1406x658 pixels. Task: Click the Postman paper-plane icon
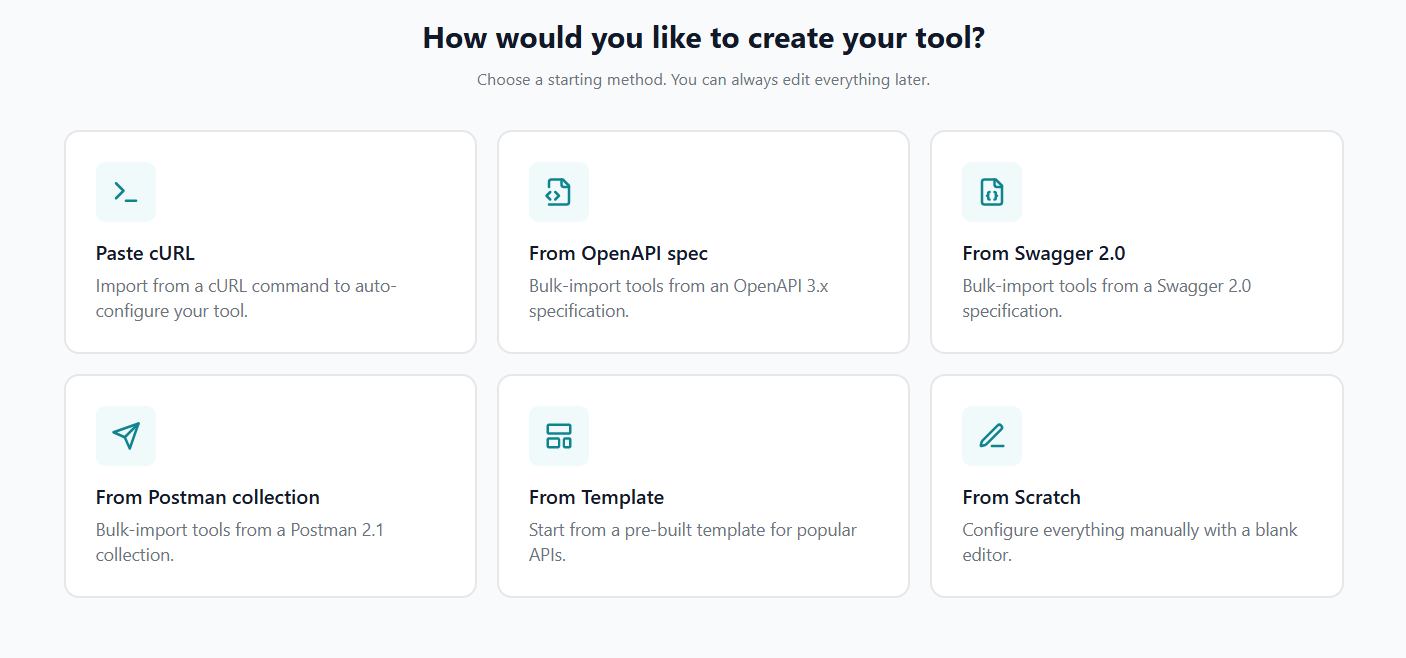(126, 436)
